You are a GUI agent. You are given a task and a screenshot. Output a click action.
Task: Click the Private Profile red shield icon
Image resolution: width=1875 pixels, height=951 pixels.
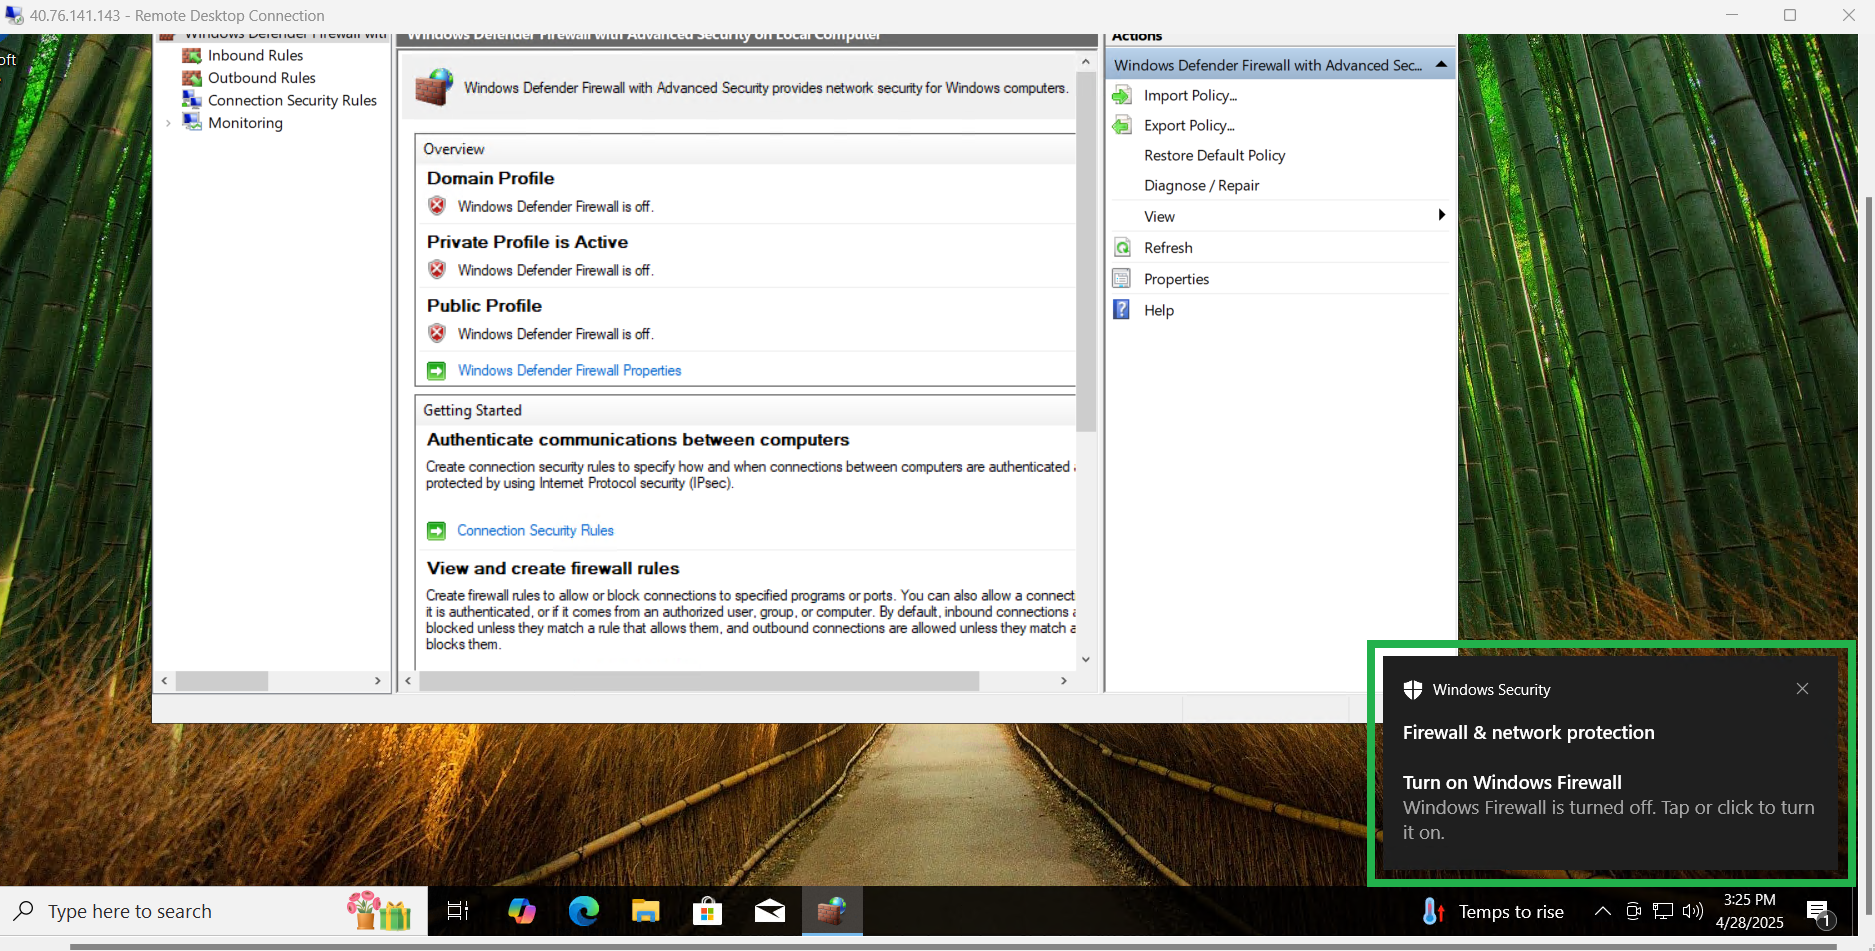(437, 270)
